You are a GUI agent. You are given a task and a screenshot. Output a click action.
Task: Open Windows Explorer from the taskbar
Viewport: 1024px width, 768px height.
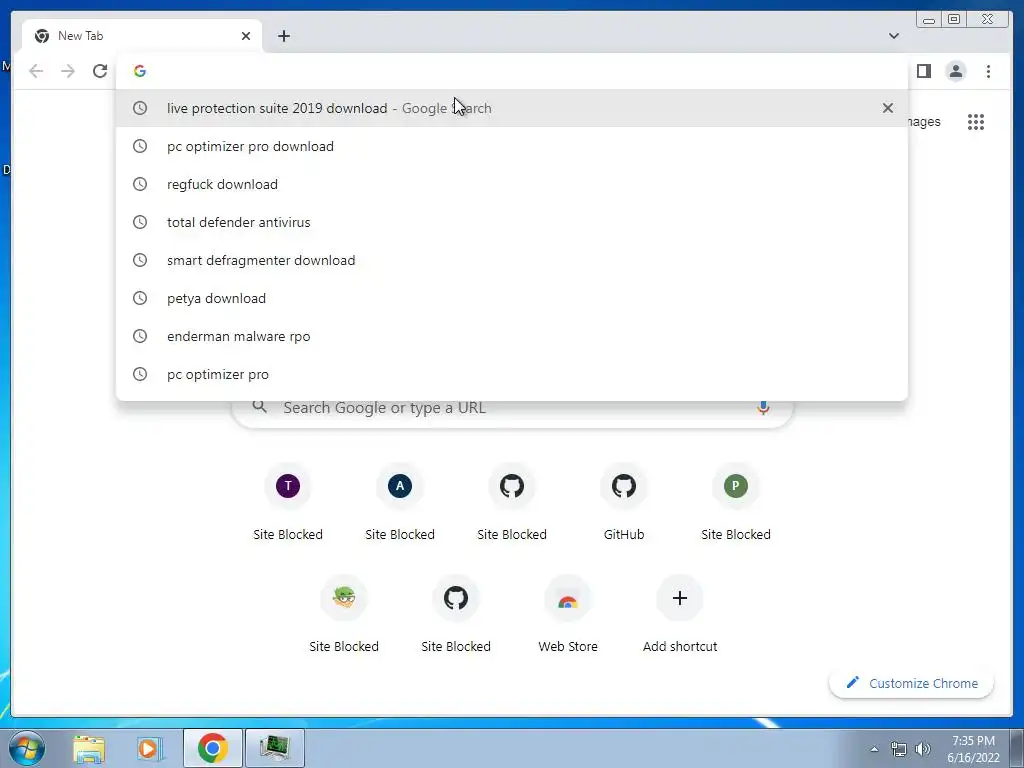click(89, 748)
